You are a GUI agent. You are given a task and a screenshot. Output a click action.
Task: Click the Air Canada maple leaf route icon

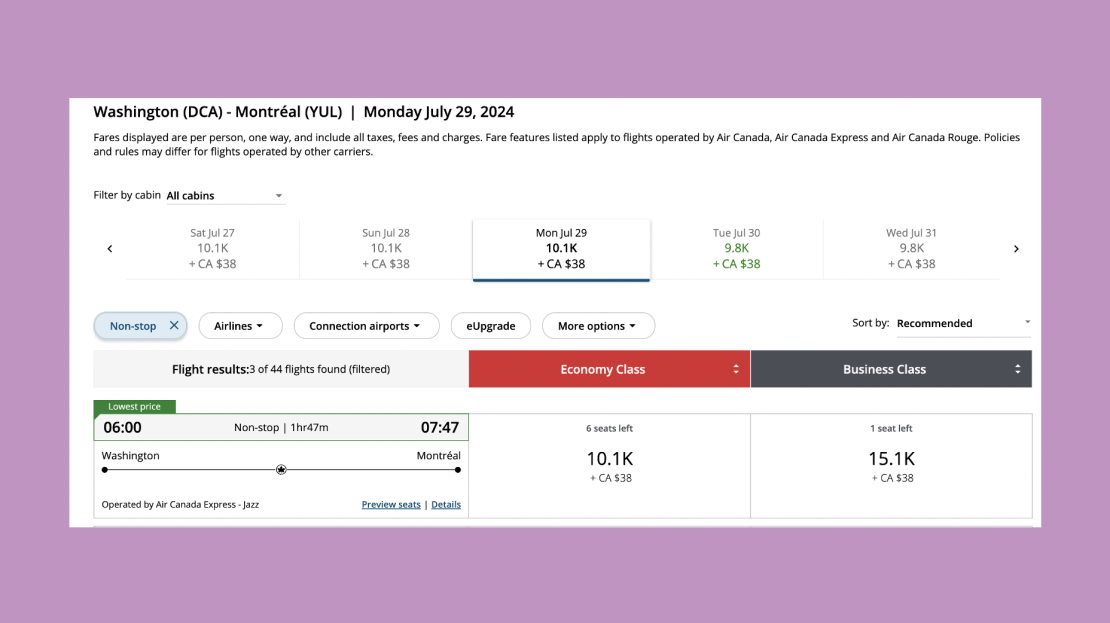281,469
